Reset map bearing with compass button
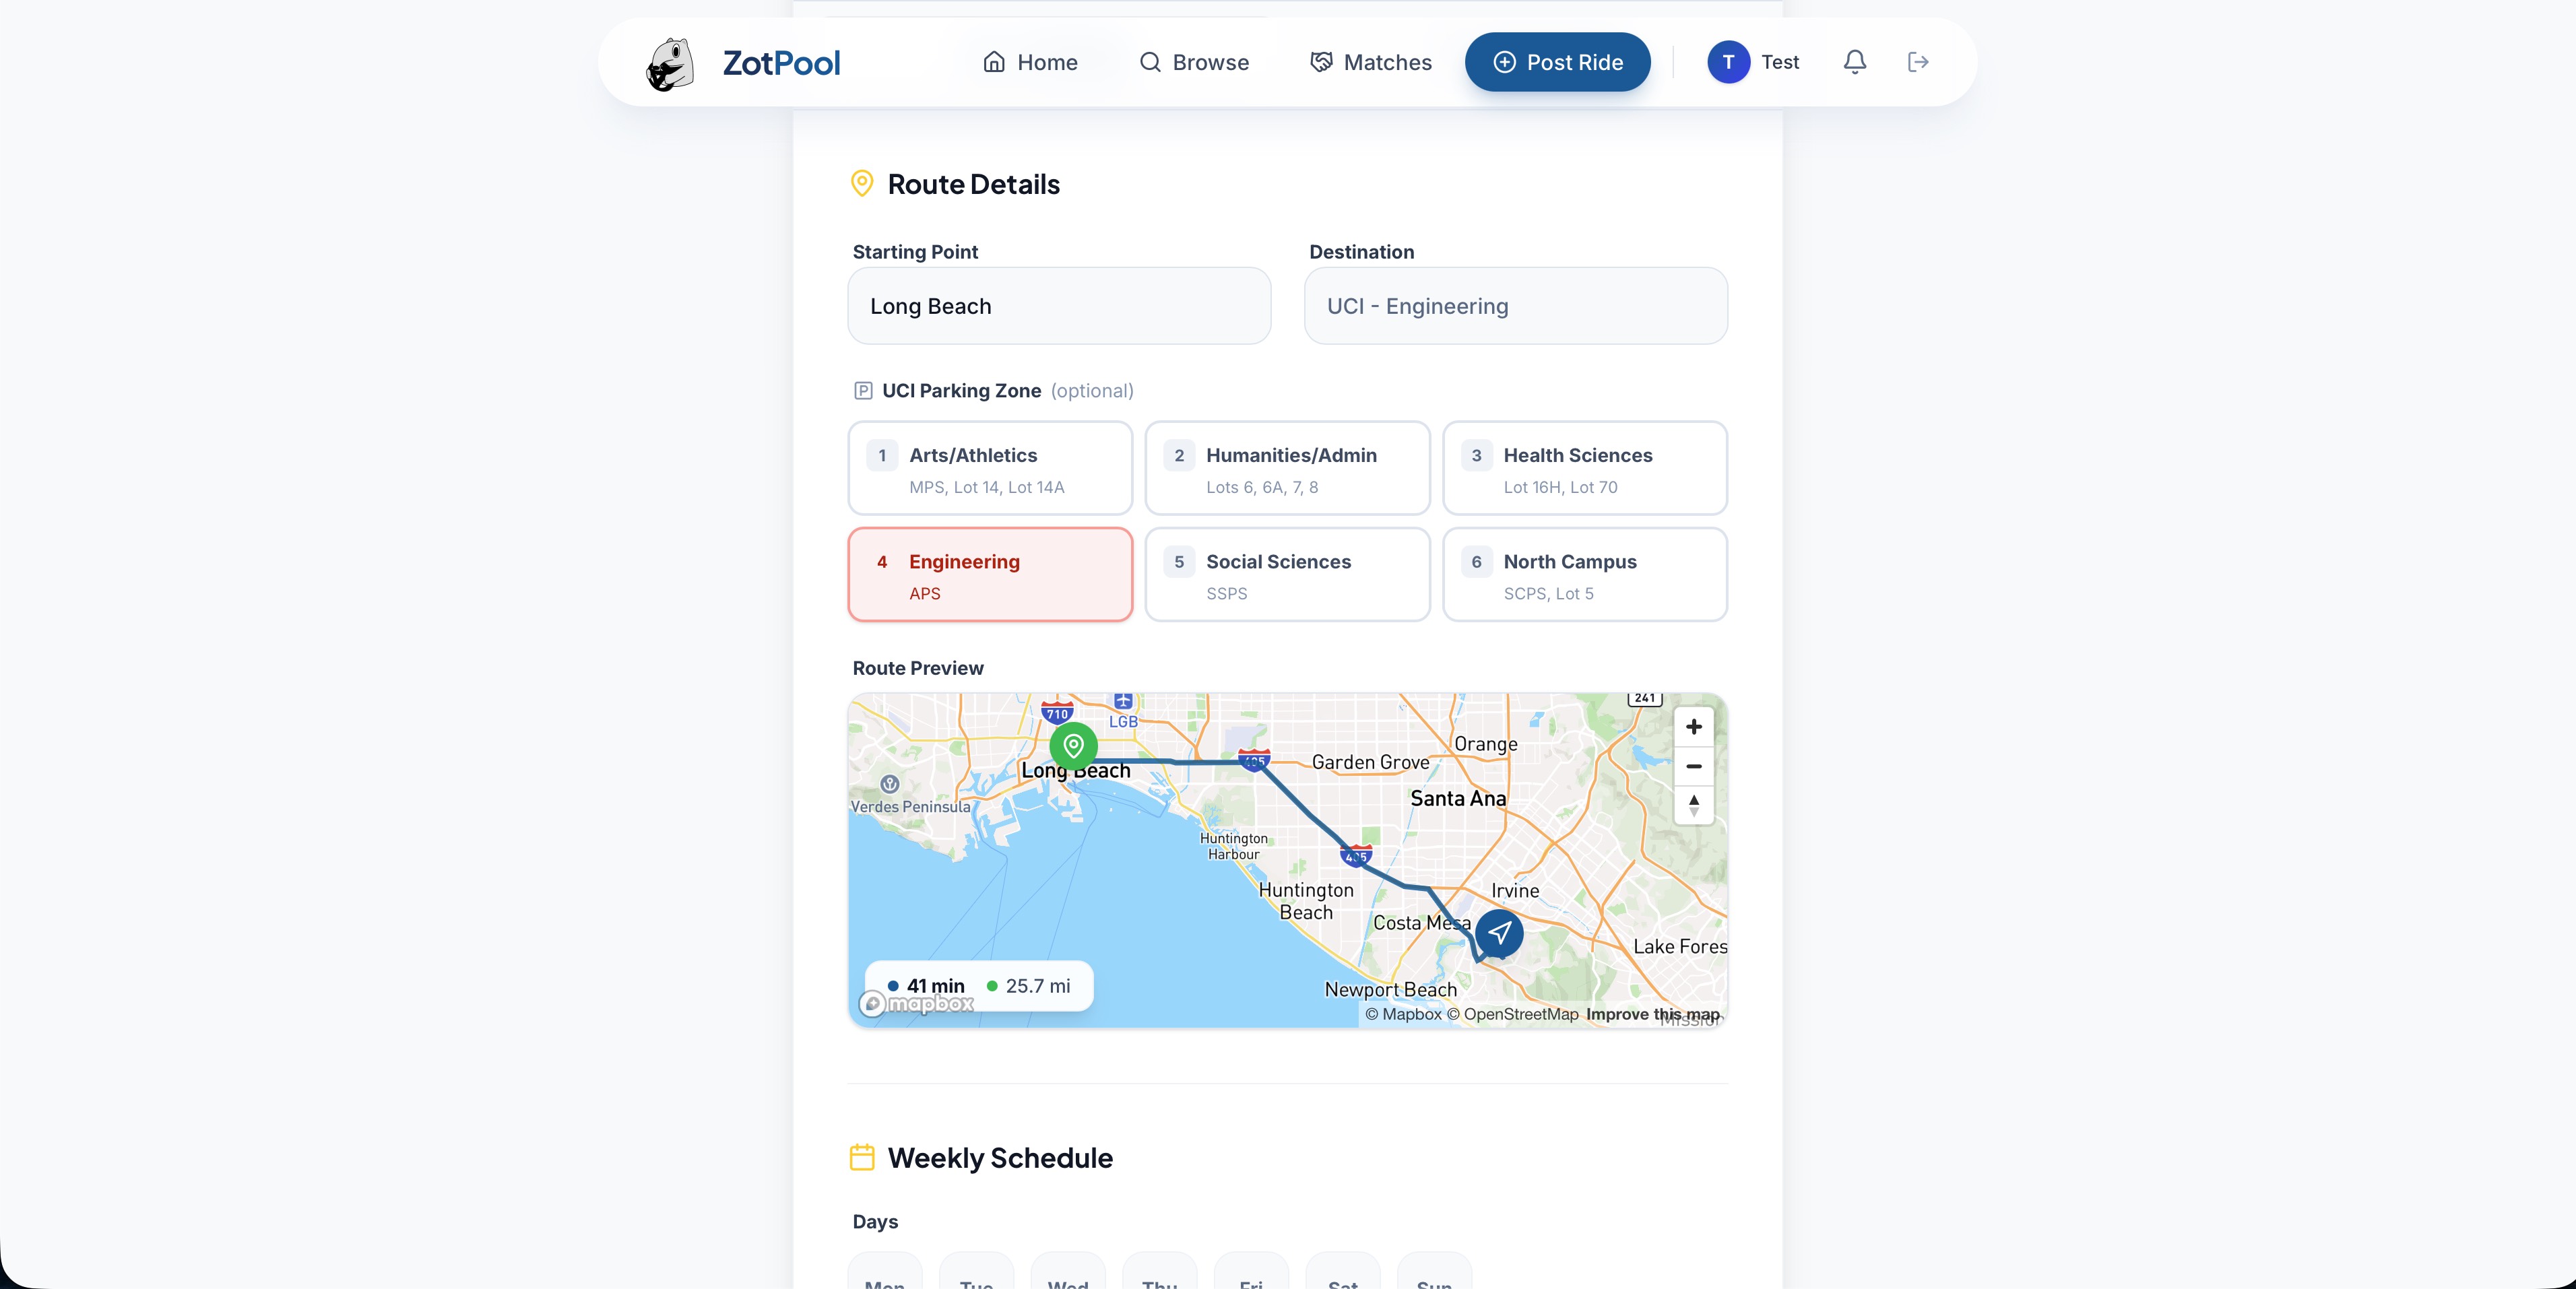Viewport: 2576px width, 1289px height. pyautogui.click(x=1693, y=805)
